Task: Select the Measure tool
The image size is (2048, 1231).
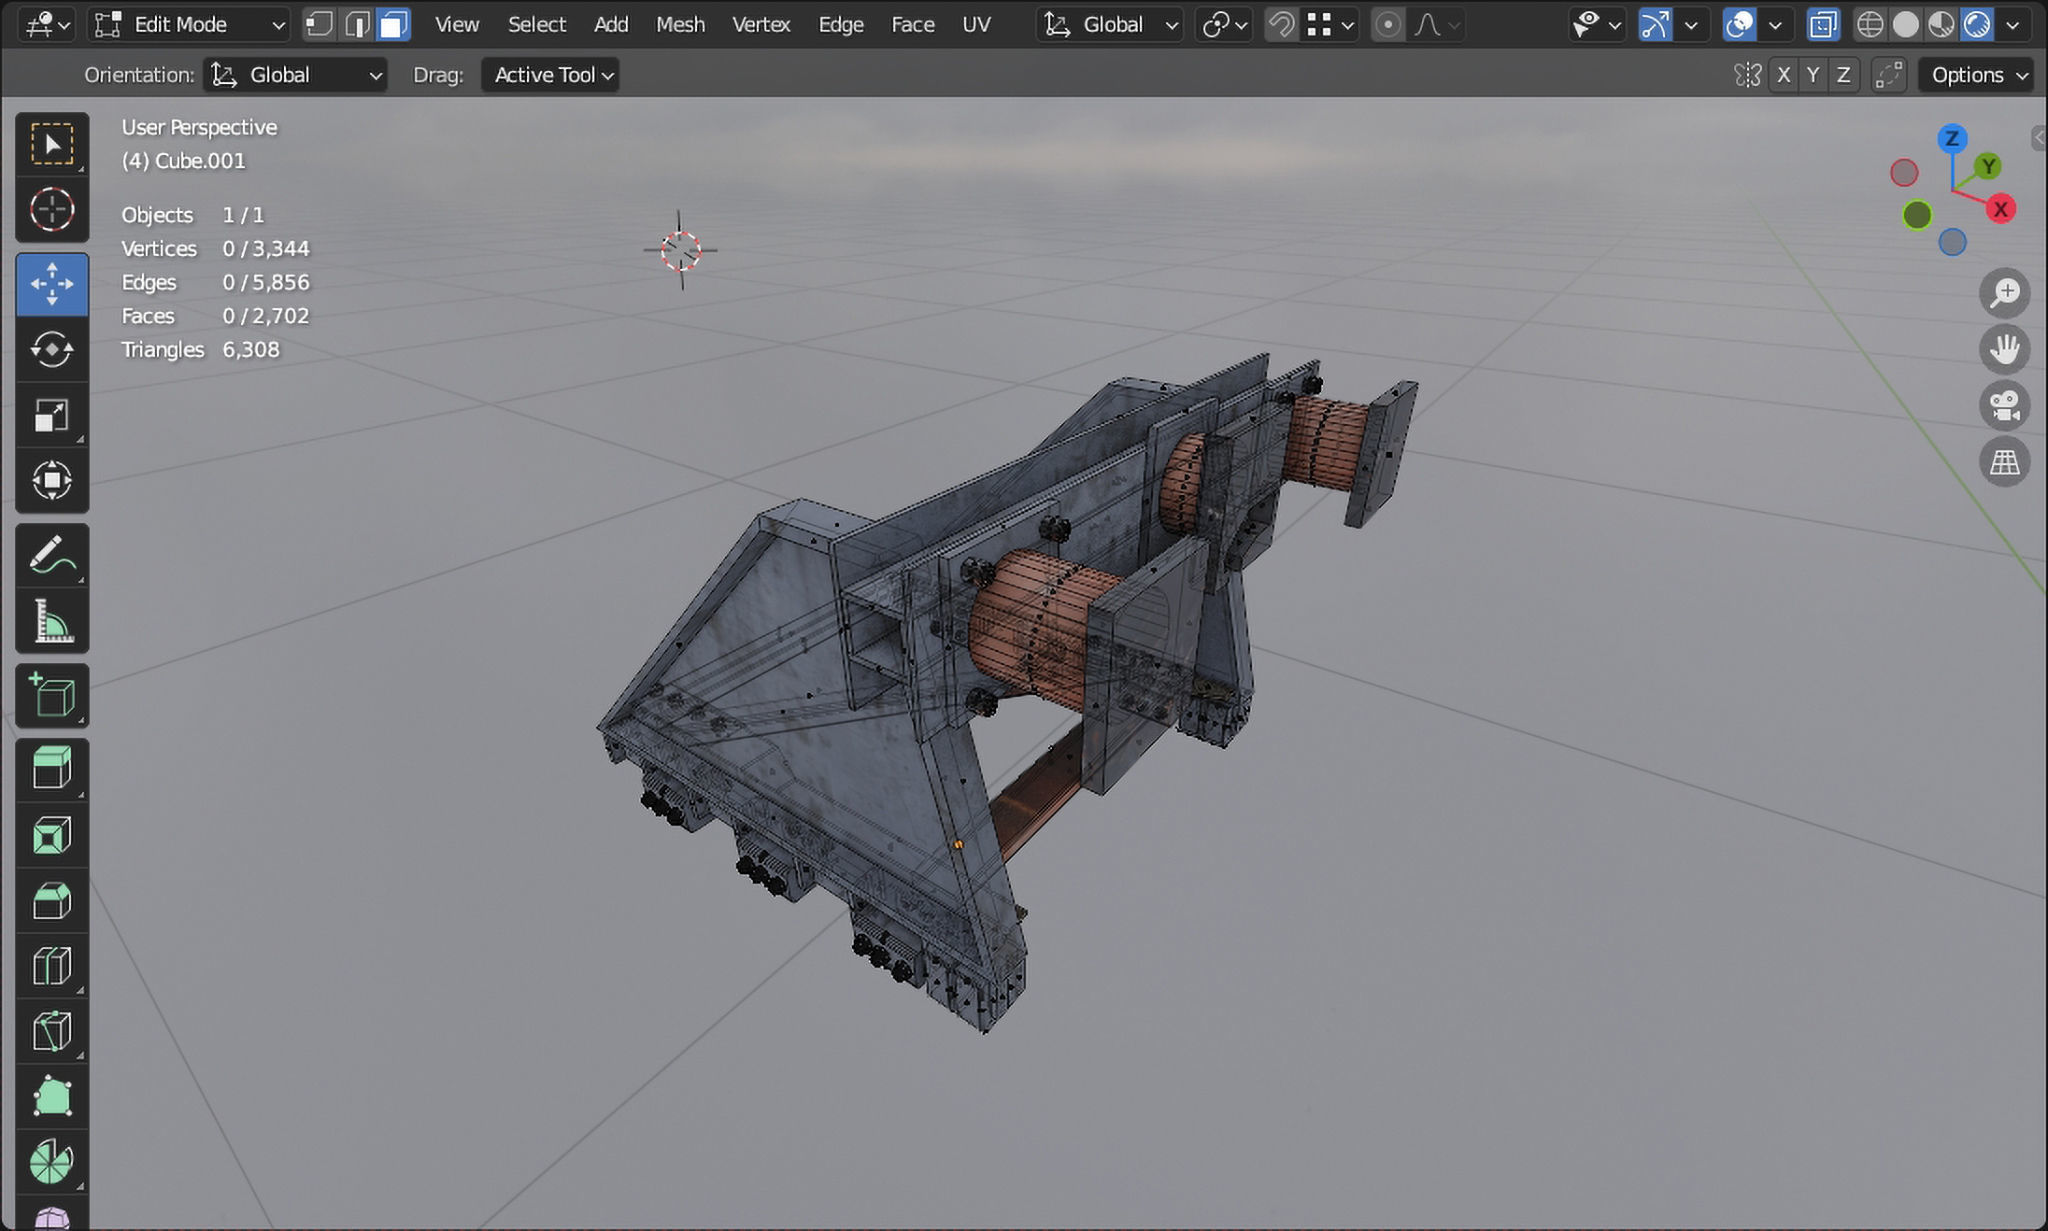Action: point(52,621)
